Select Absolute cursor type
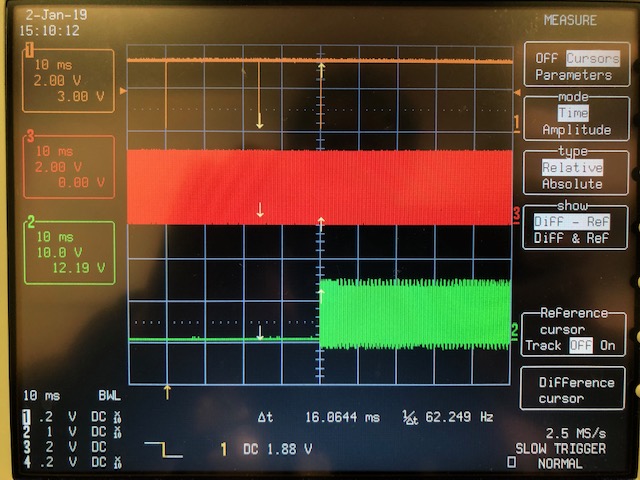 tap(572, 184)
